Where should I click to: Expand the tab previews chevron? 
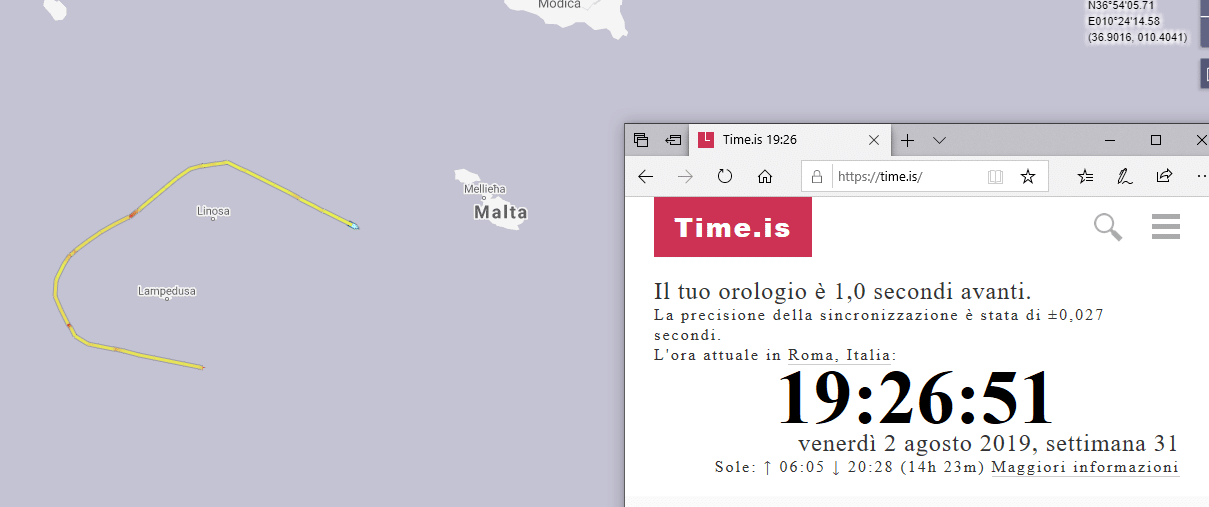coord(939,140)
